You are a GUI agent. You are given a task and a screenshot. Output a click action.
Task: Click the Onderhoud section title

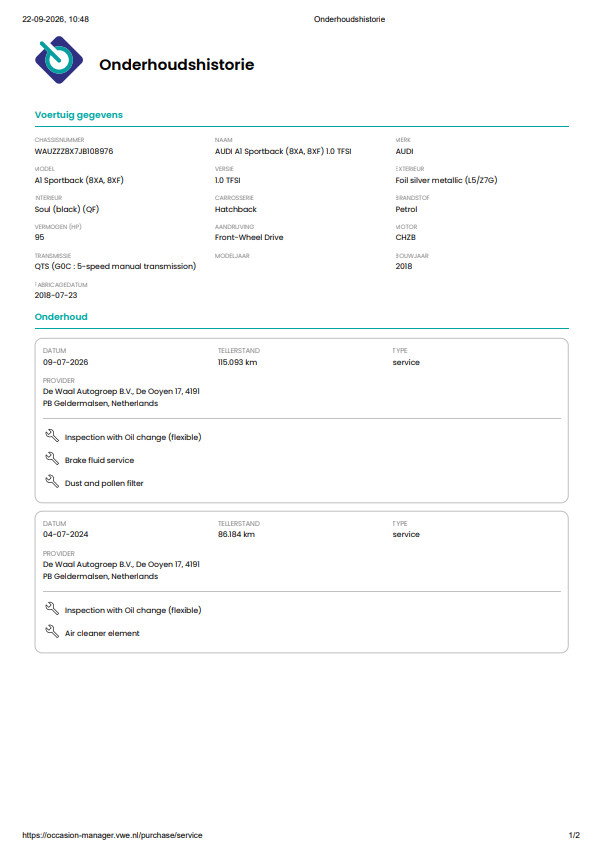tap(61, 317)
